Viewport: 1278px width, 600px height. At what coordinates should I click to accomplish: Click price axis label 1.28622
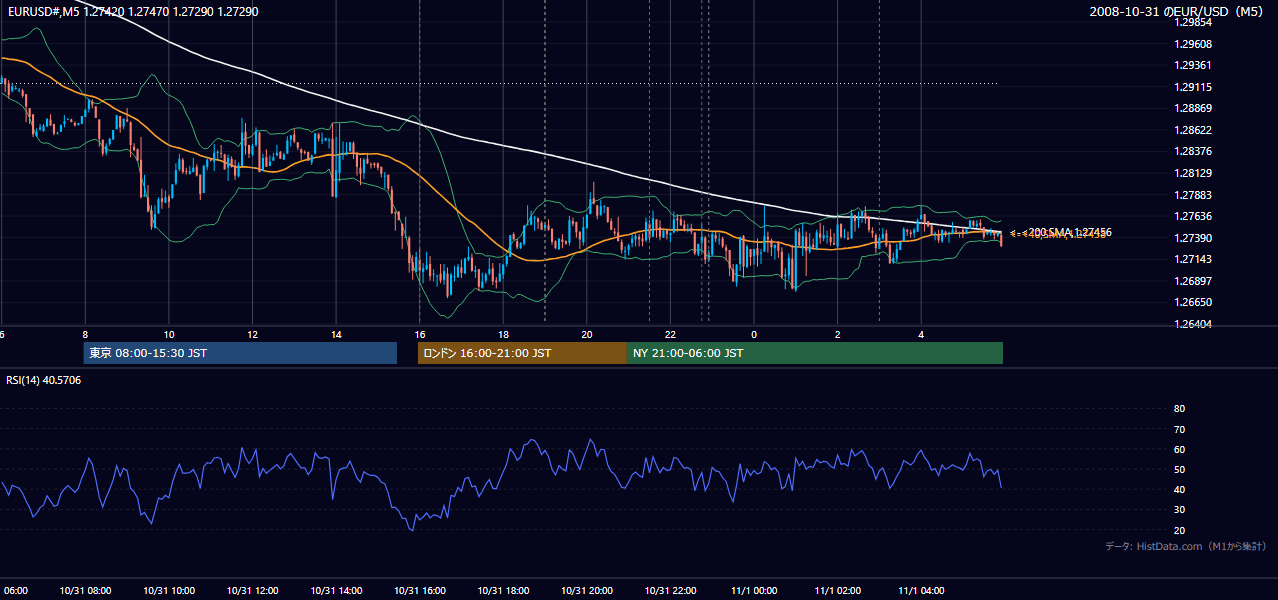point(1193,130)
